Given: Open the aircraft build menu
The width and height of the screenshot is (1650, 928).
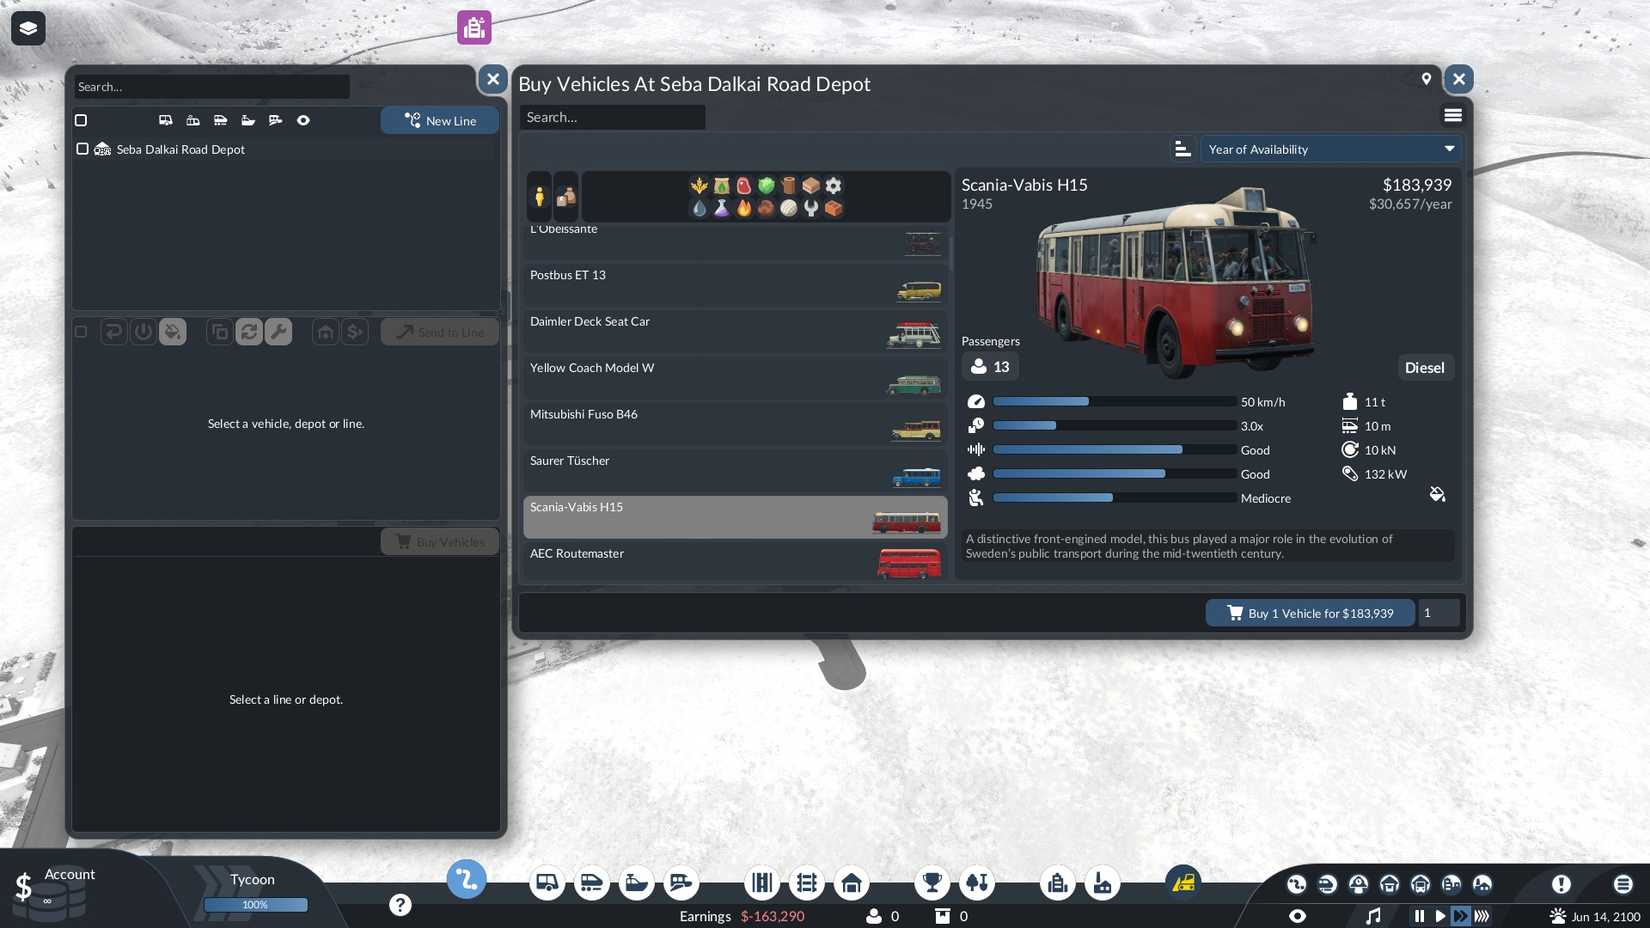Looking at the screenshot, I should pos(681,883).
